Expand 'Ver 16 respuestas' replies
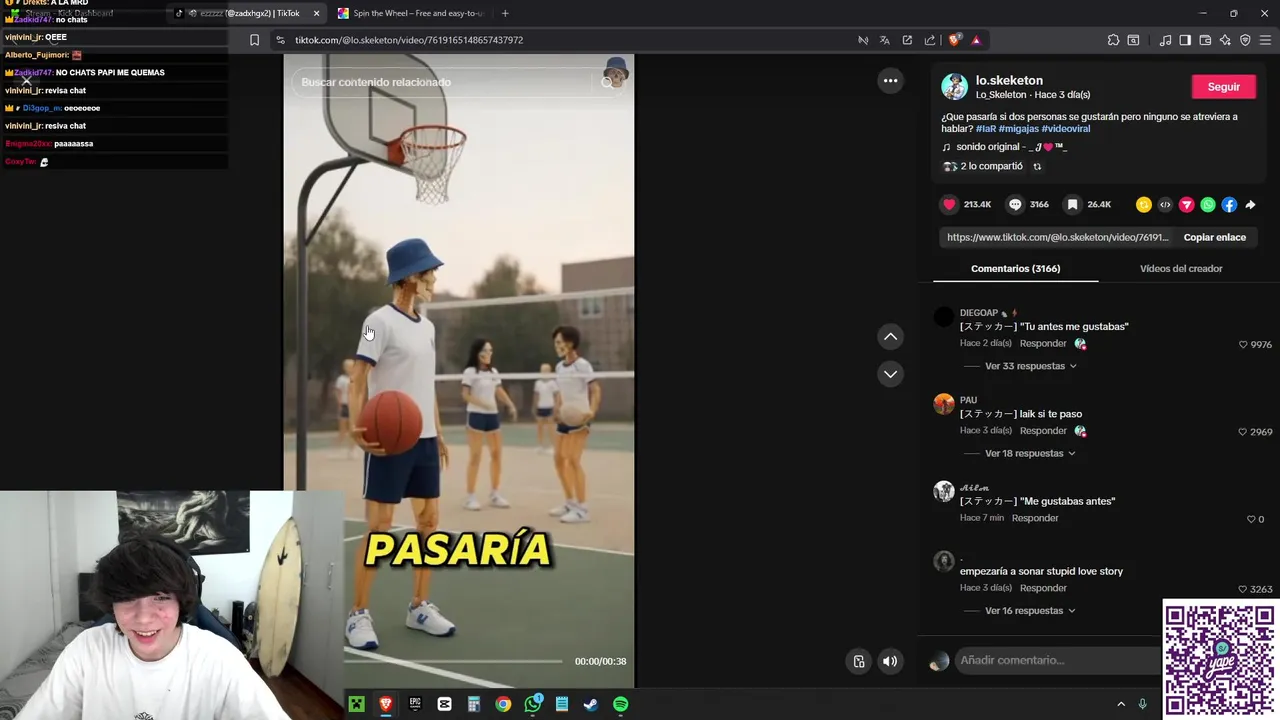 (1030, 611)
